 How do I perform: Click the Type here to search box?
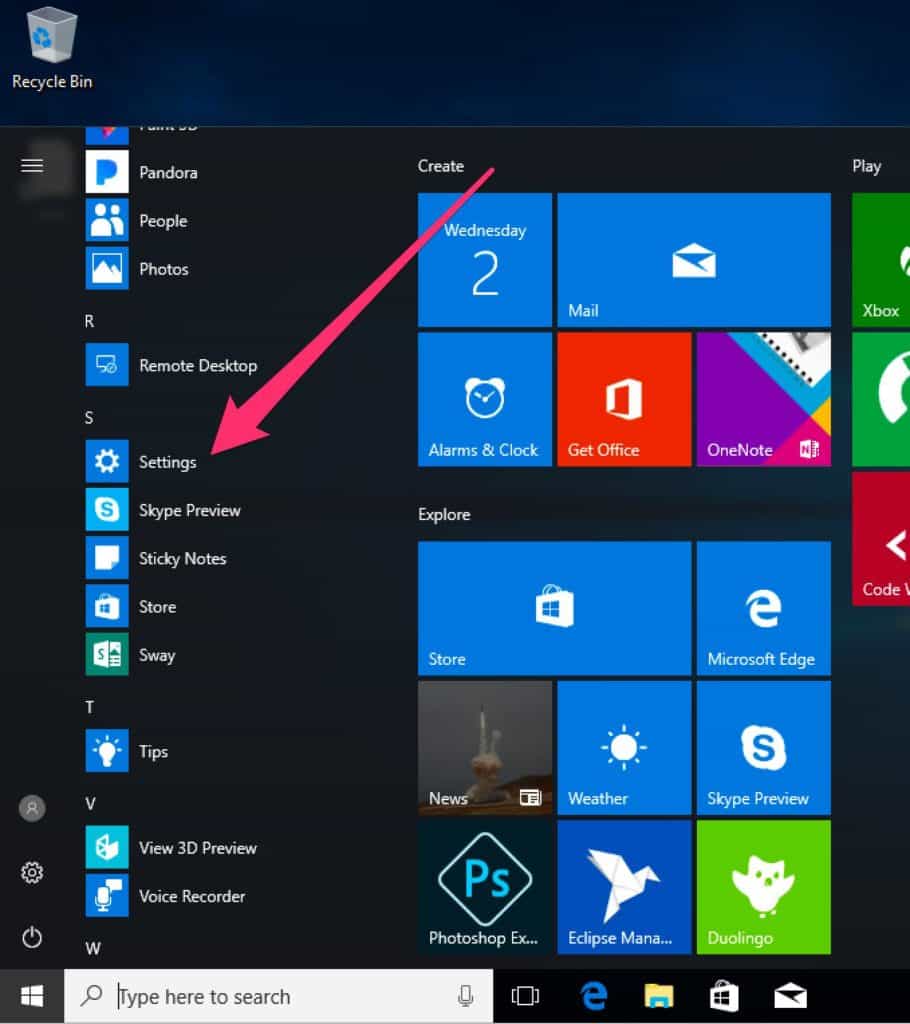pos(279,996)
